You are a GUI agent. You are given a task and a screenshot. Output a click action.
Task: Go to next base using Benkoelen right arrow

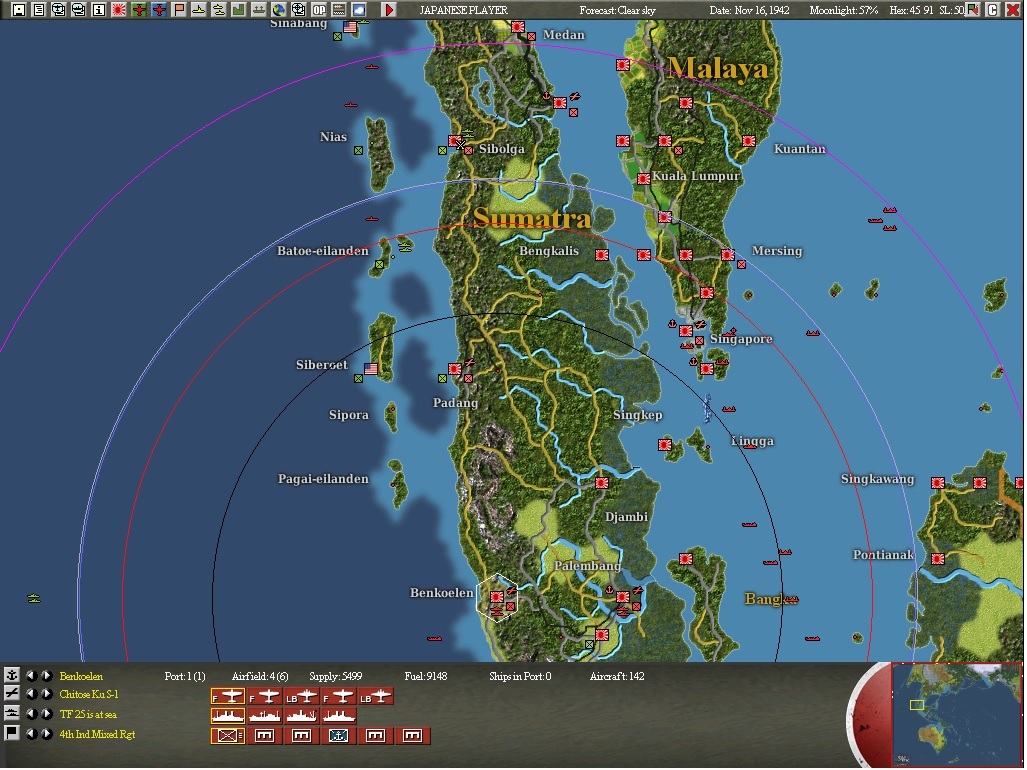pyautogui.click(x=47, y=675)
